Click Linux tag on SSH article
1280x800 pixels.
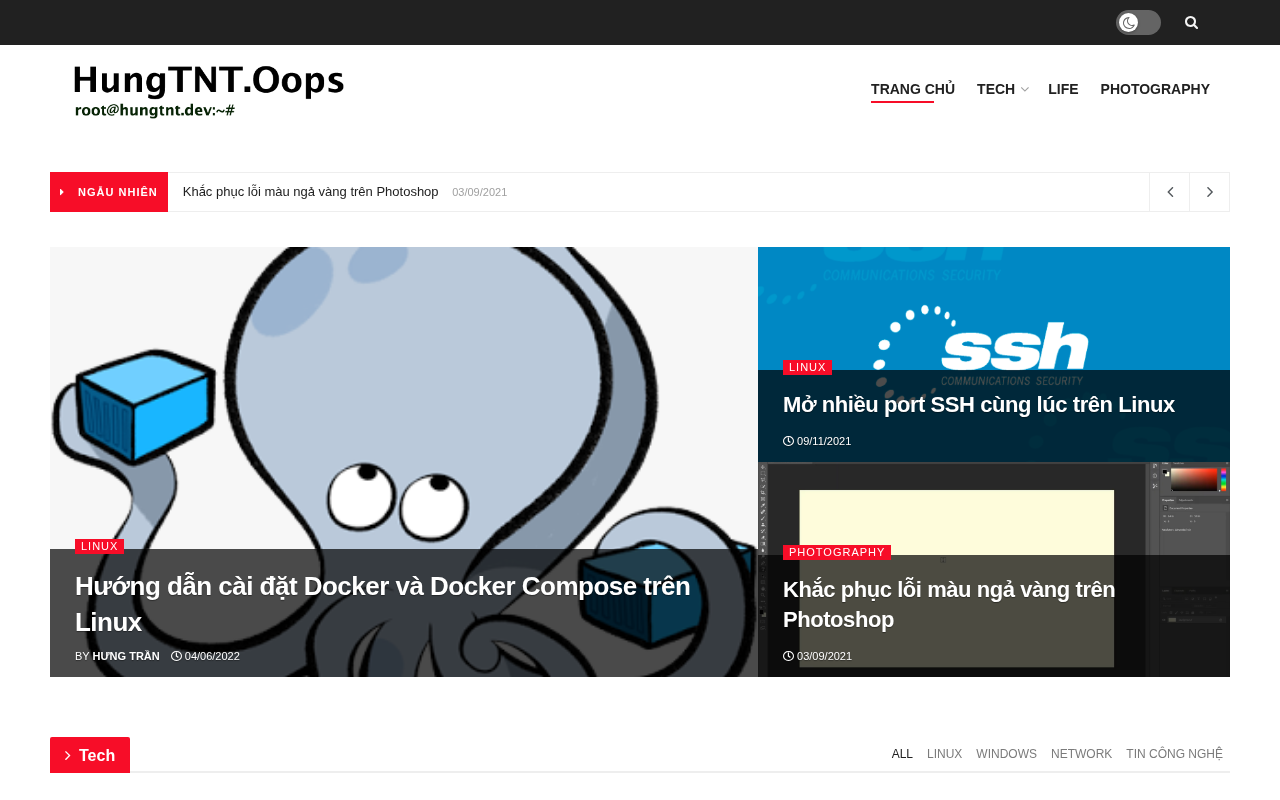(x=807, y=367)
